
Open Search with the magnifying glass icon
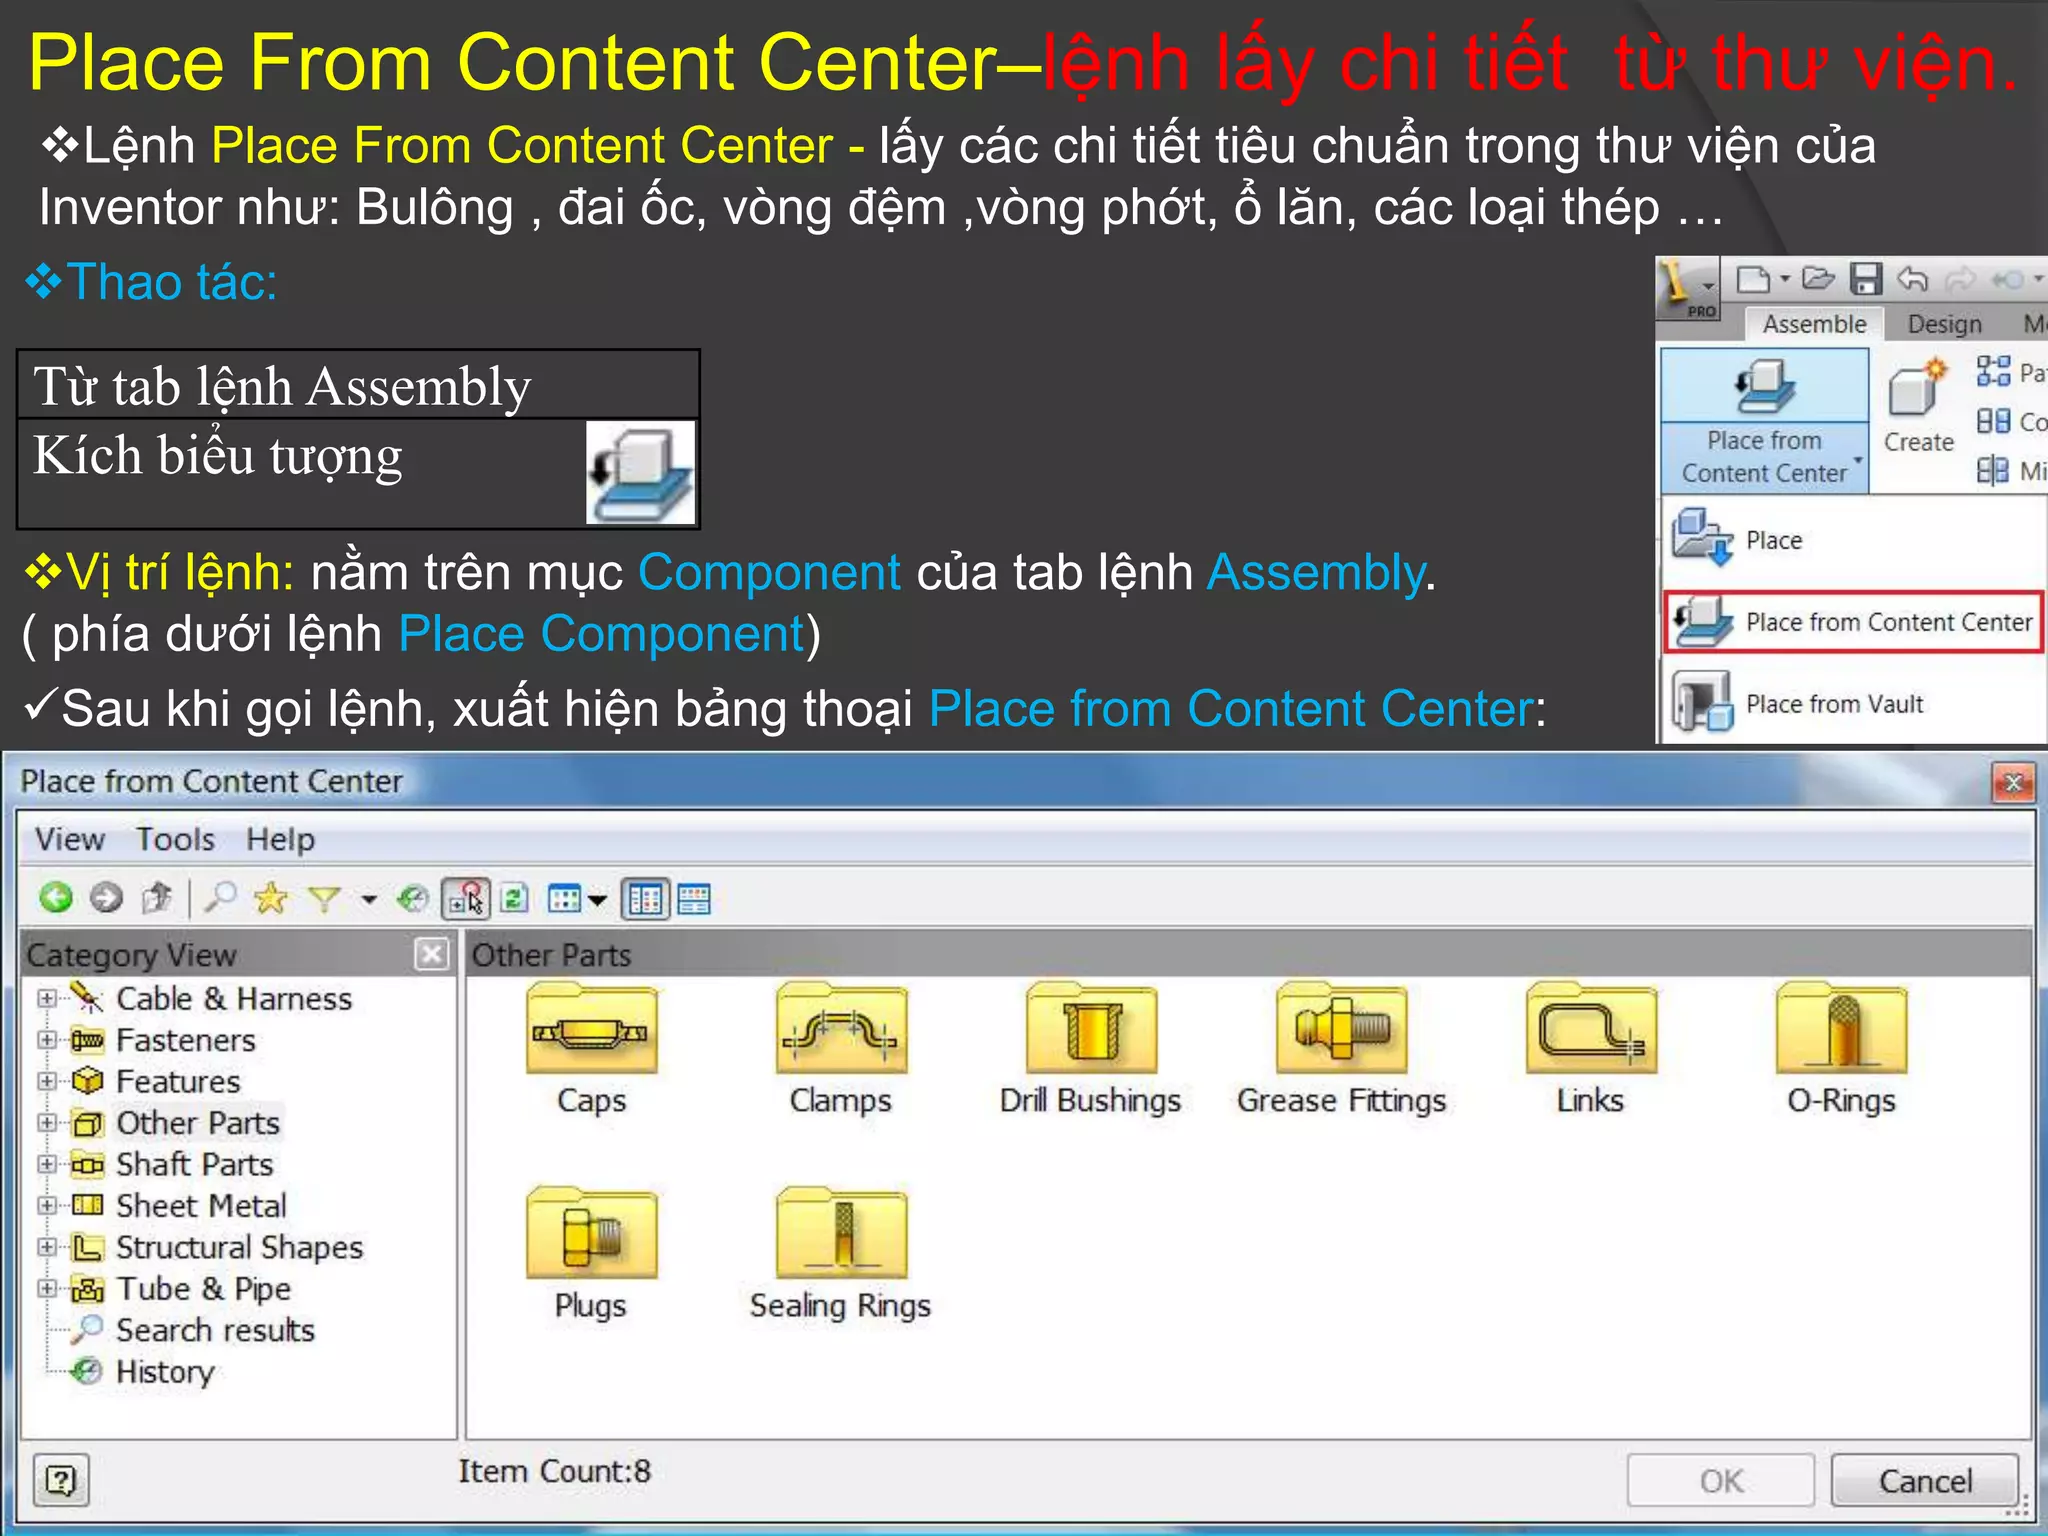[x=220, y=898]
